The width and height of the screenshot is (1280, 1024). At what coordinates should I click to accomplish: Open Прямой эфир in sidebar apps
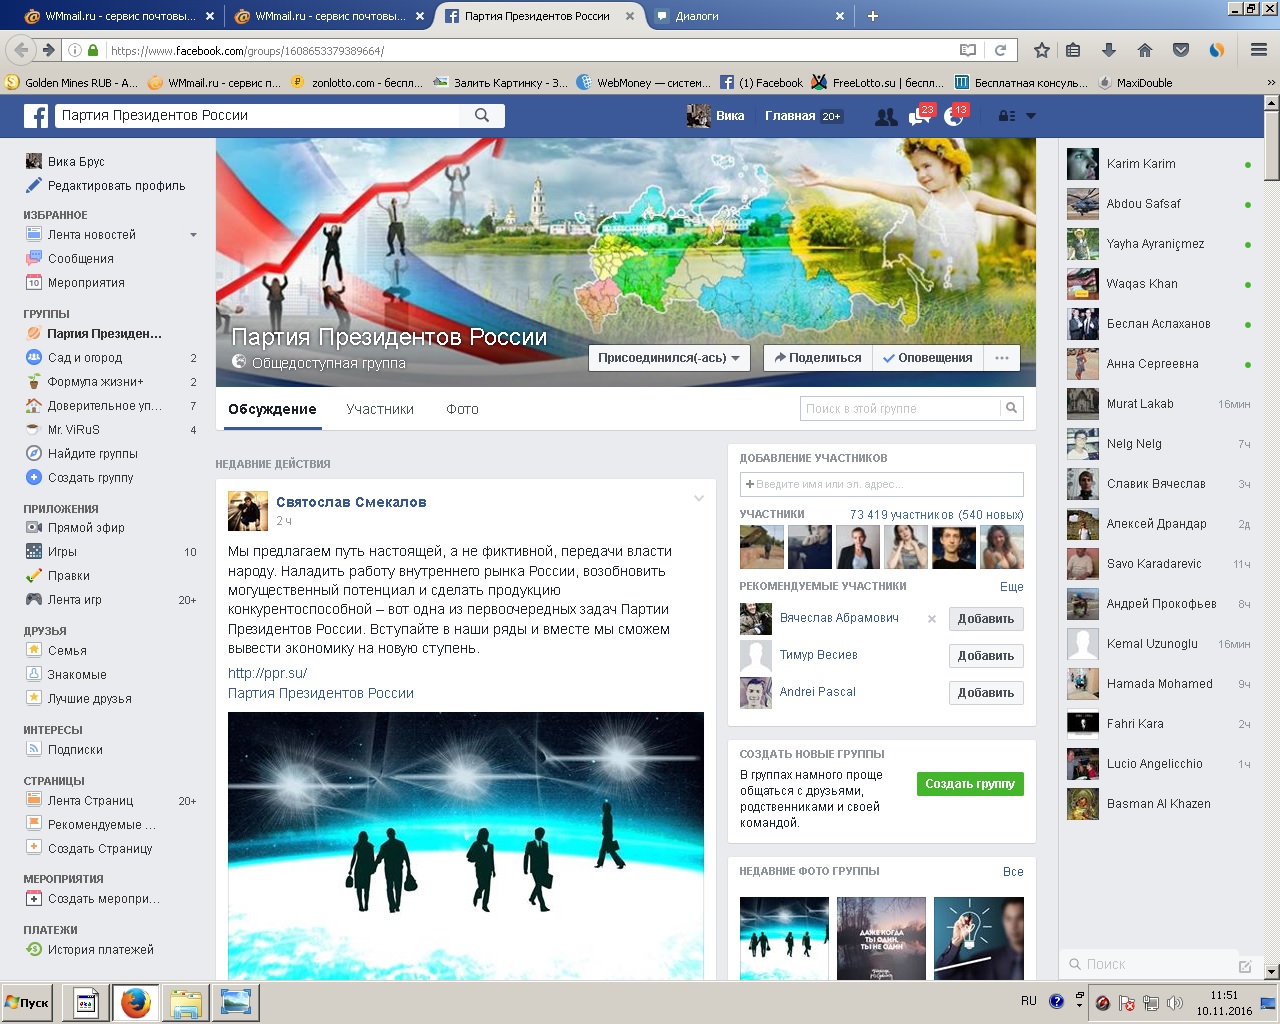86,527
